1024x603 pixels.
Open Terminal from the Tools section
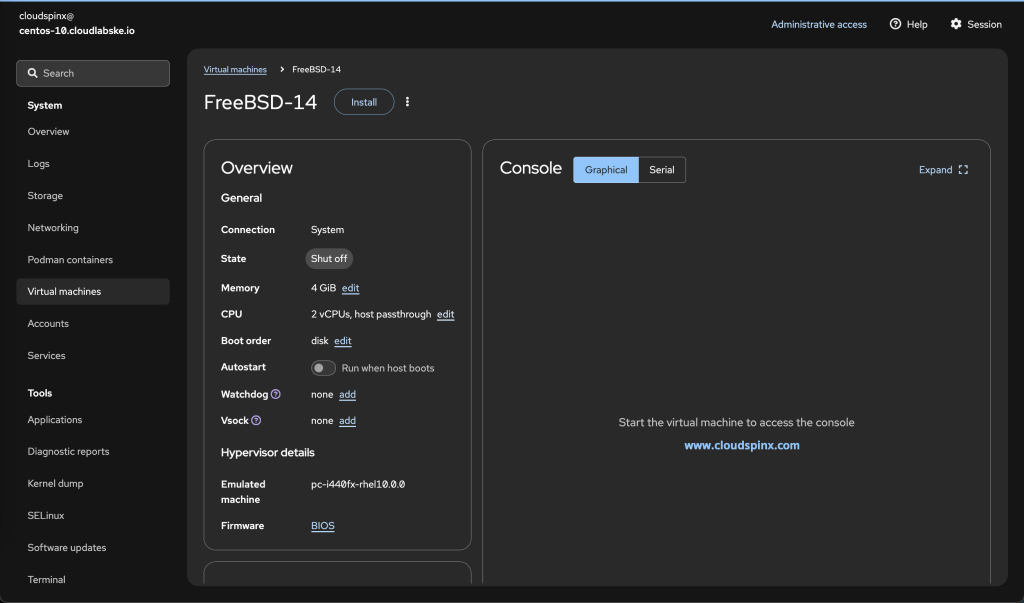(x=46, y=579)
